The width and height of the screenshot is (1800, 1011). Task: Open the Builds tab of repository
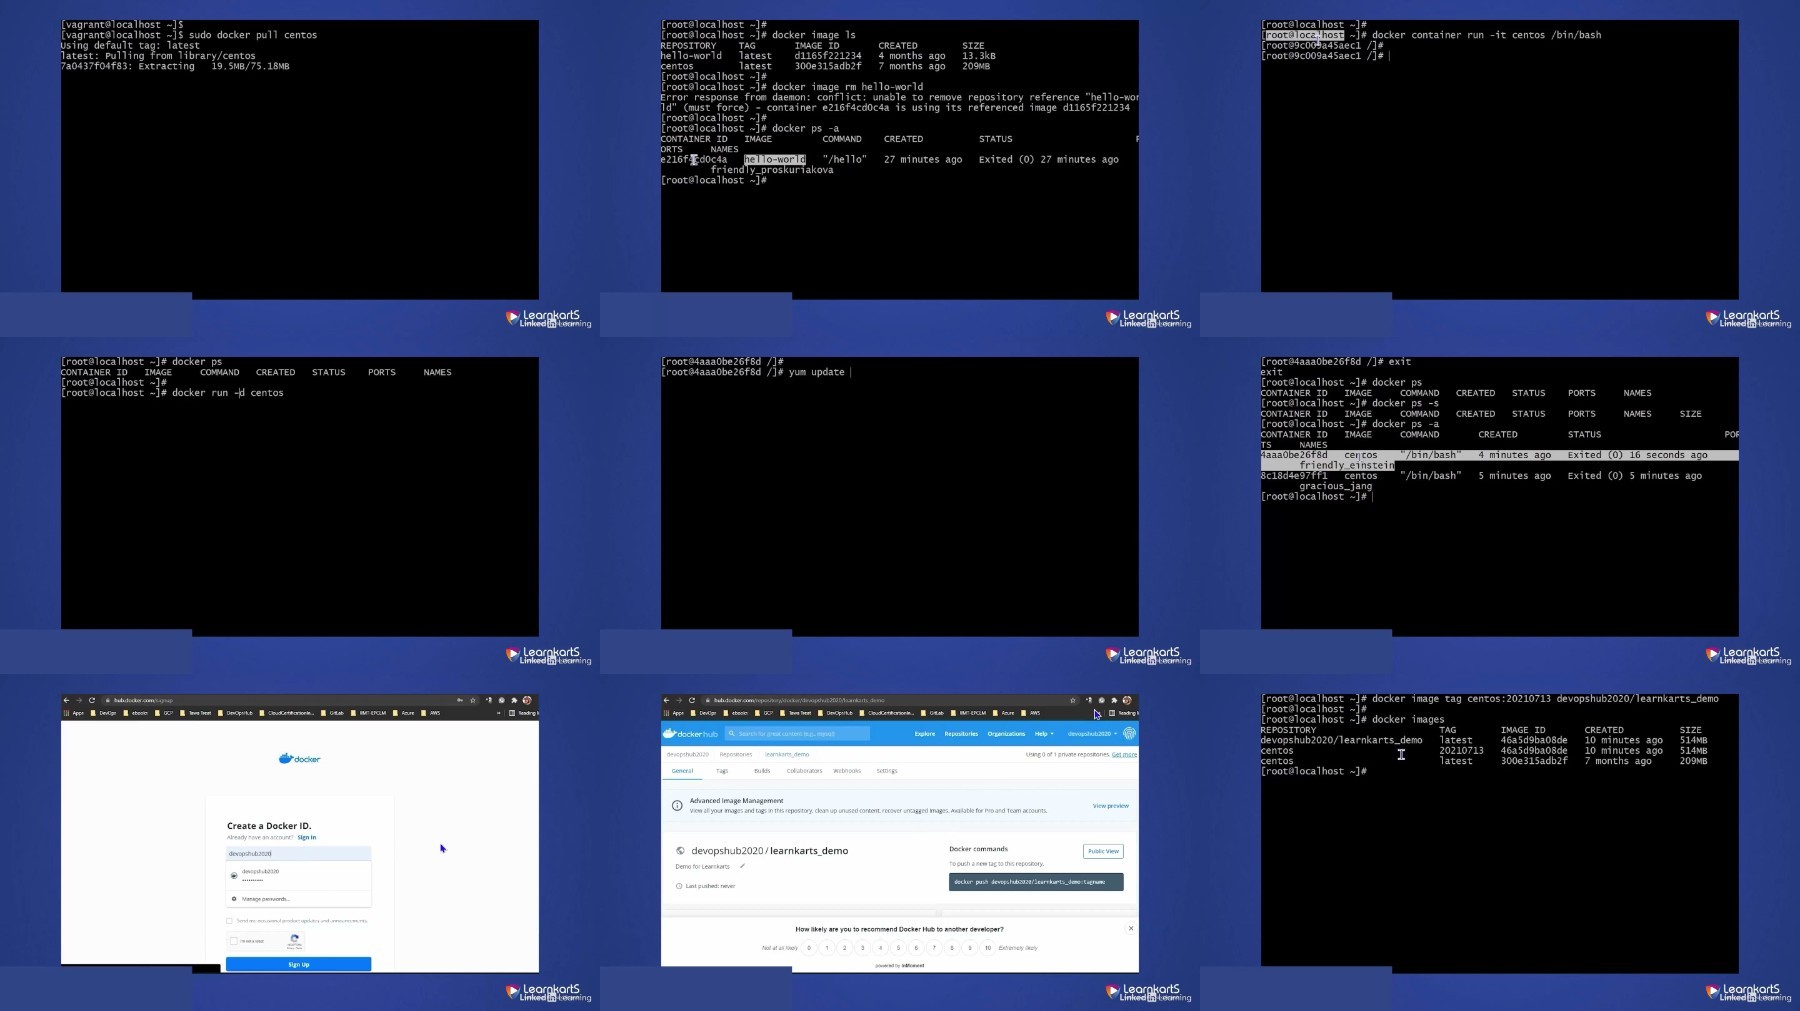[x=762, y=771]
